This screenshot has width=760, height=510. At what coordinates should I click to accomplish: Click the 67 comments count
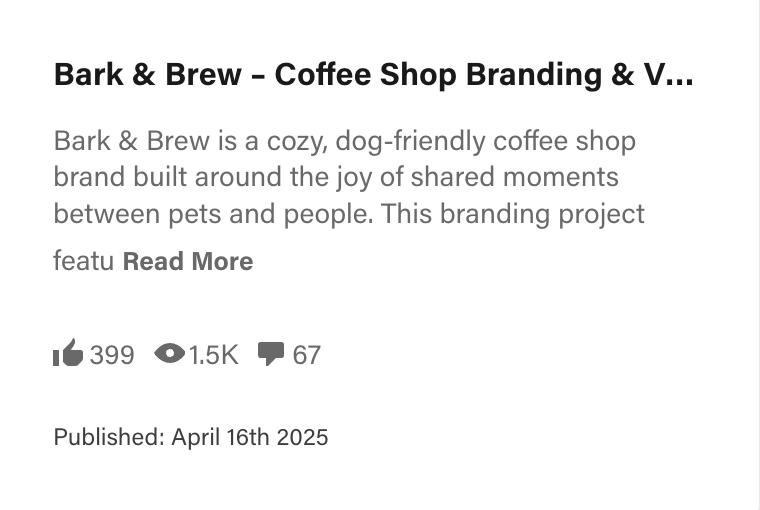point(307,355)
